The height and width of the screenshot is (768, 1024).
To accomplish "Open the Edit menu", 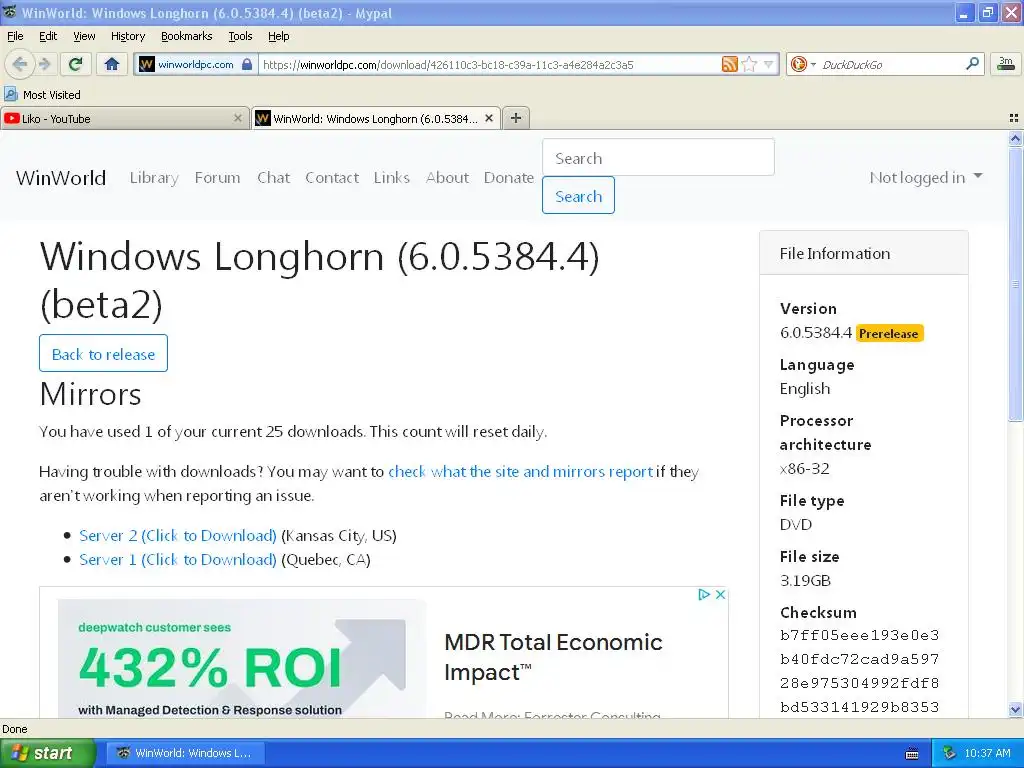I will coord(48,36).
